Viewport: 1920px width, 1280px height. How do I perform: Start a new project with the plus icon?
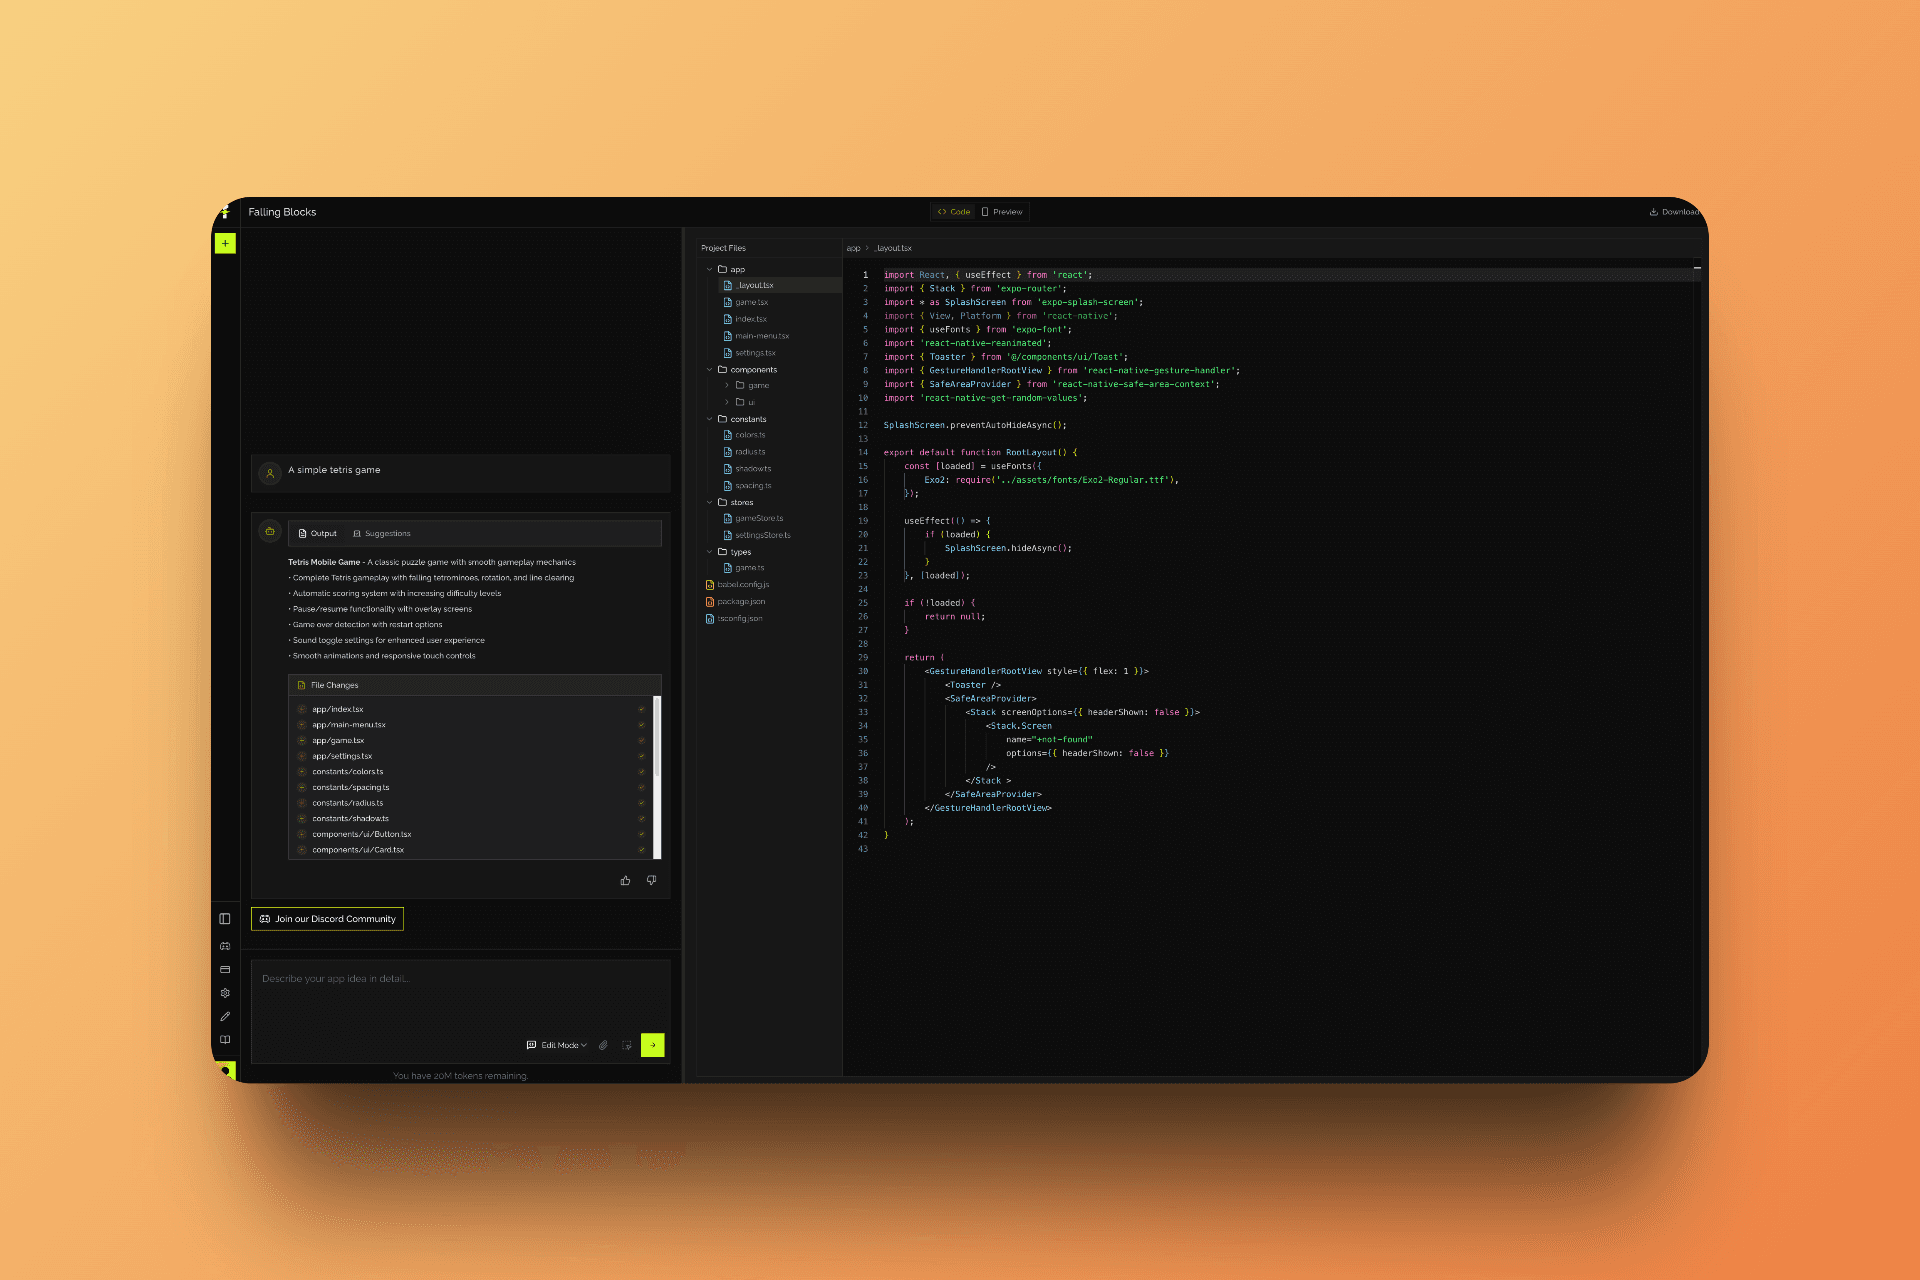tap(225, 243)
